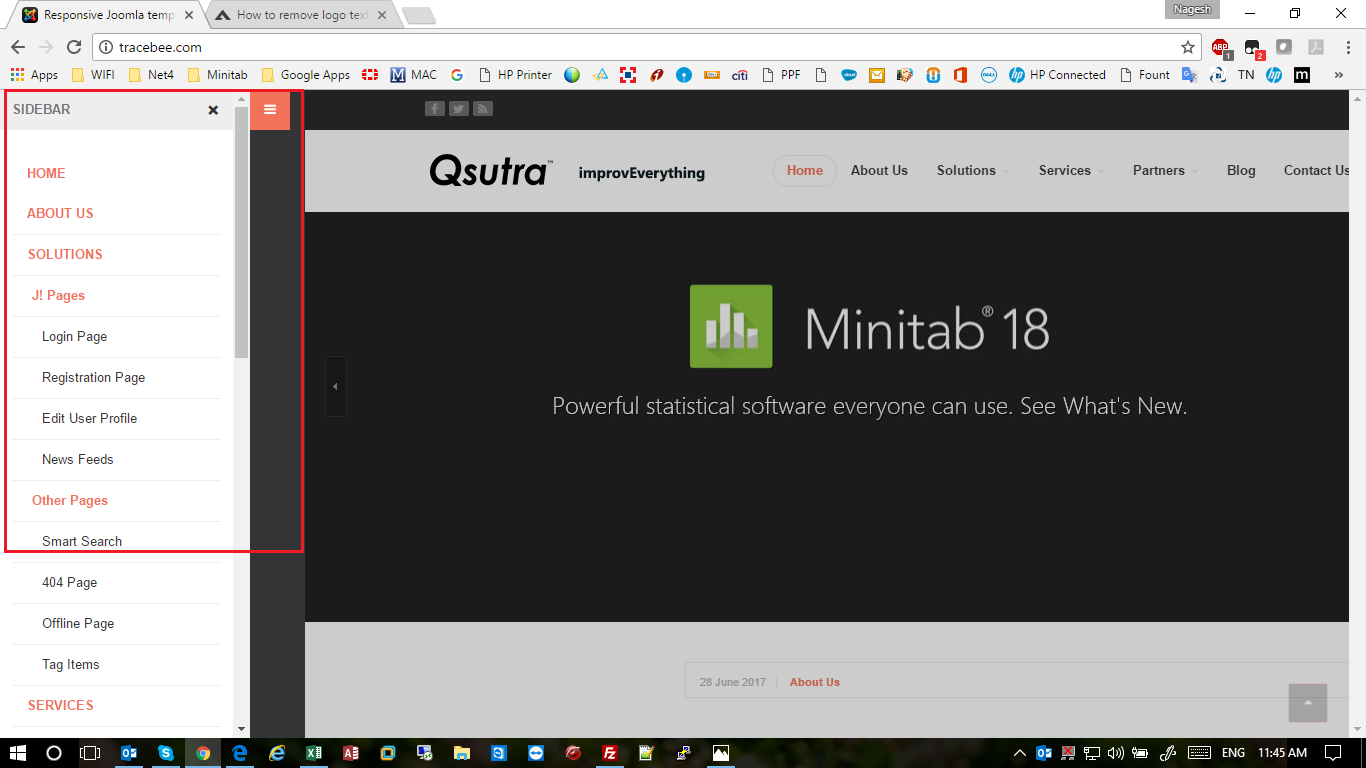This screenshot has height=768, width=1366.
Task: Open the WIFI bookmark folder
Action: (x=93, y=75)
